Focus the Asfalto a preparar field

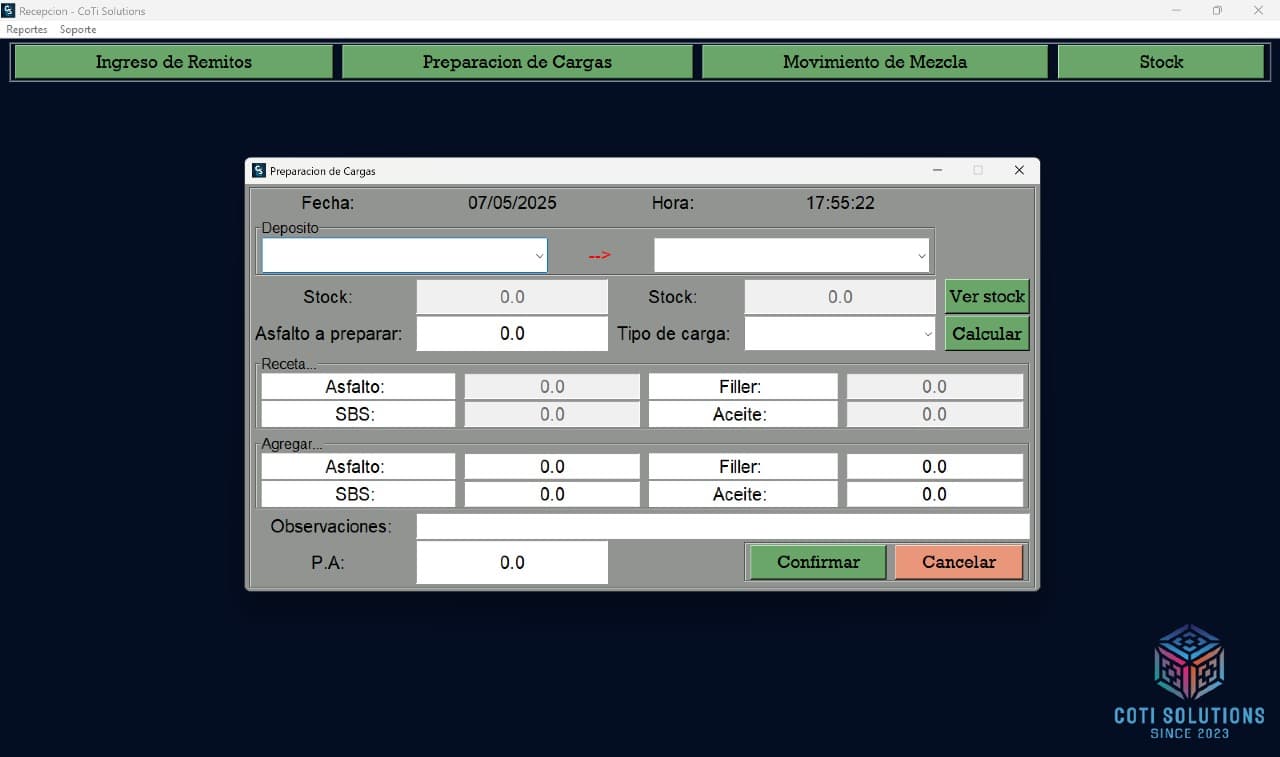[511, 334]
